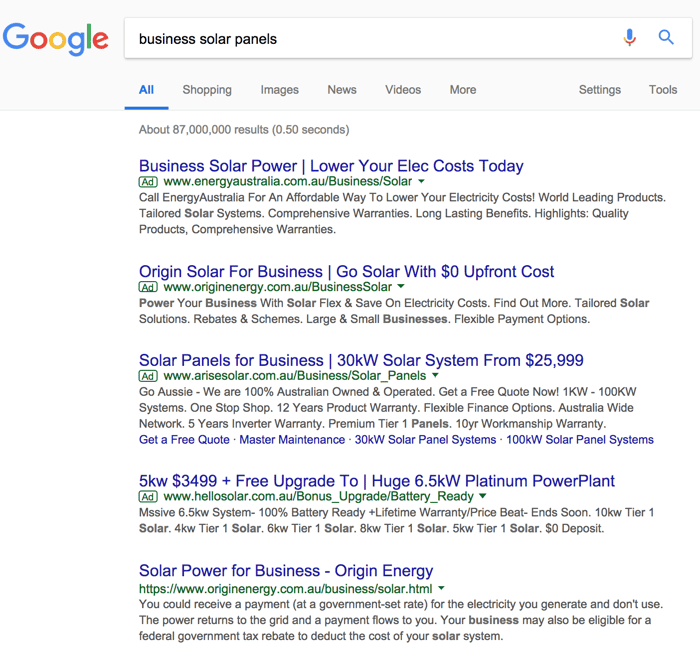Select the News tab
The image size is (700, 648).
341,90
